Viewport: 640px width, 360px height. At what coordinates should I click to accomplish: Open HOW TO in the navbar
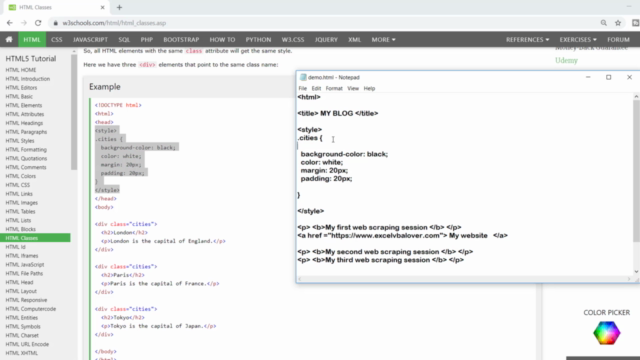222,40
